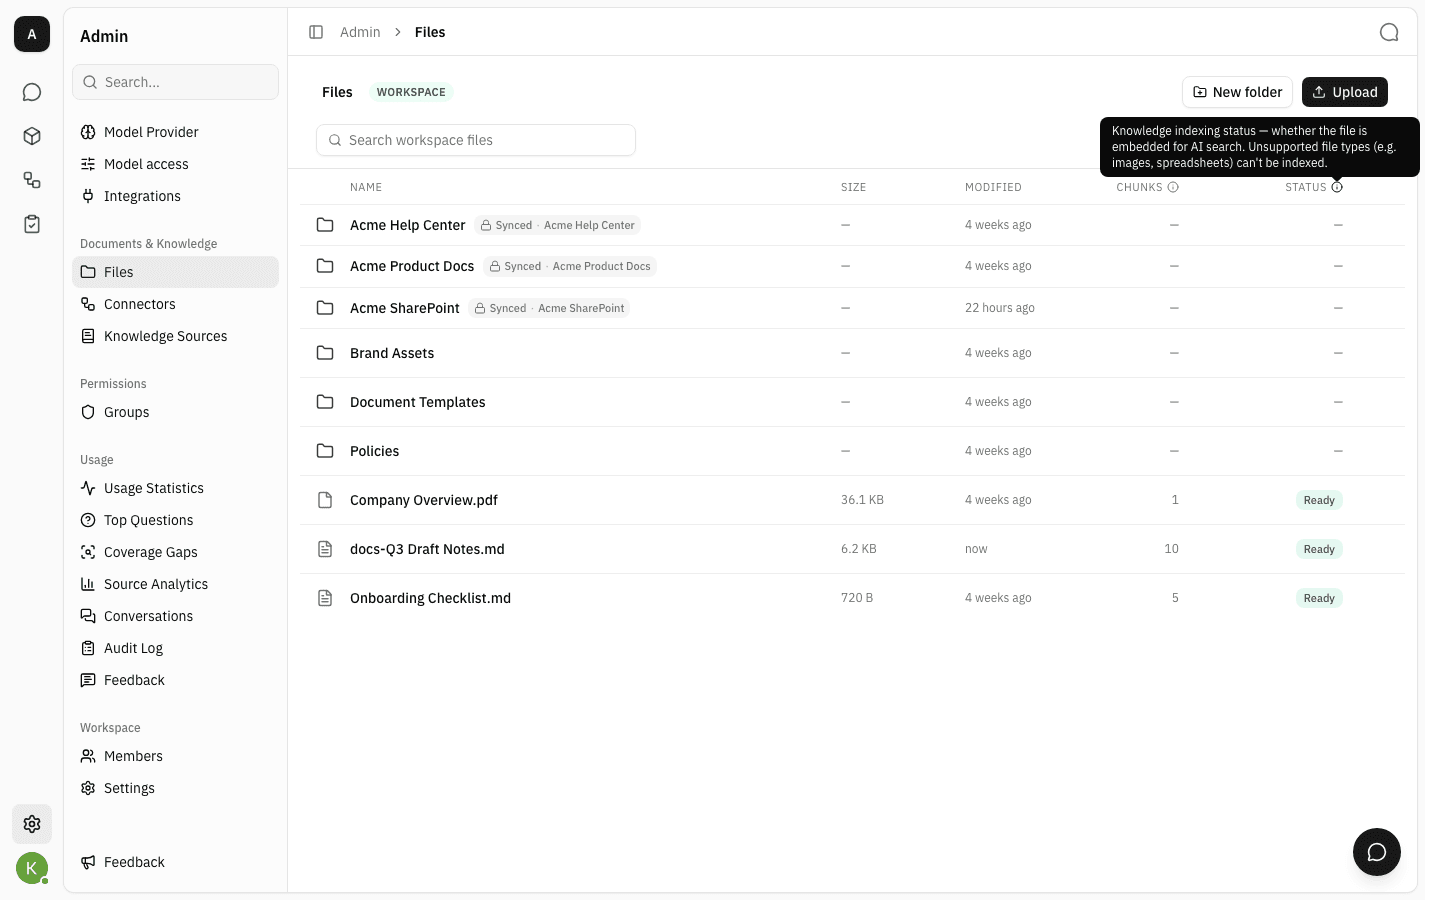Click the Upload button
This screenshot has width=1440, height=900.
click(x=1345, y=92)
